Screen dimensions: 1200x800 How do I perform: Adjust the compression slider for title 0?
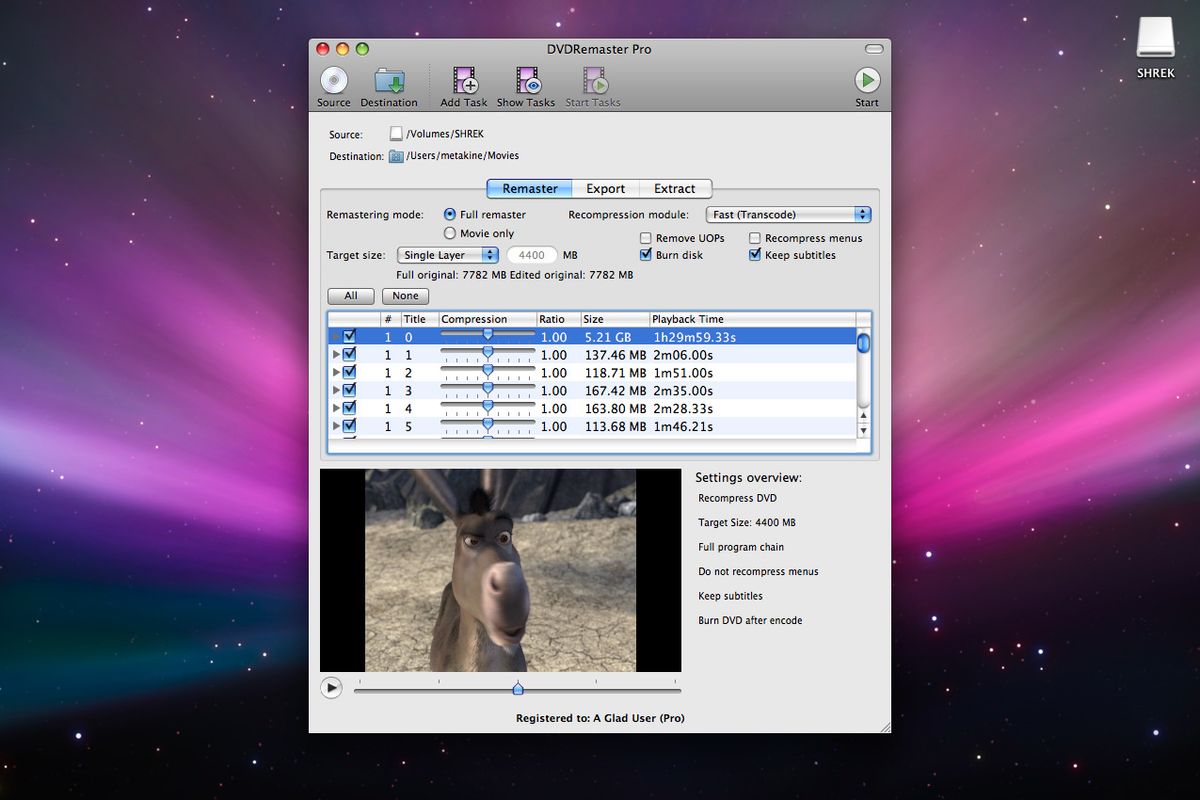point(487,336)
